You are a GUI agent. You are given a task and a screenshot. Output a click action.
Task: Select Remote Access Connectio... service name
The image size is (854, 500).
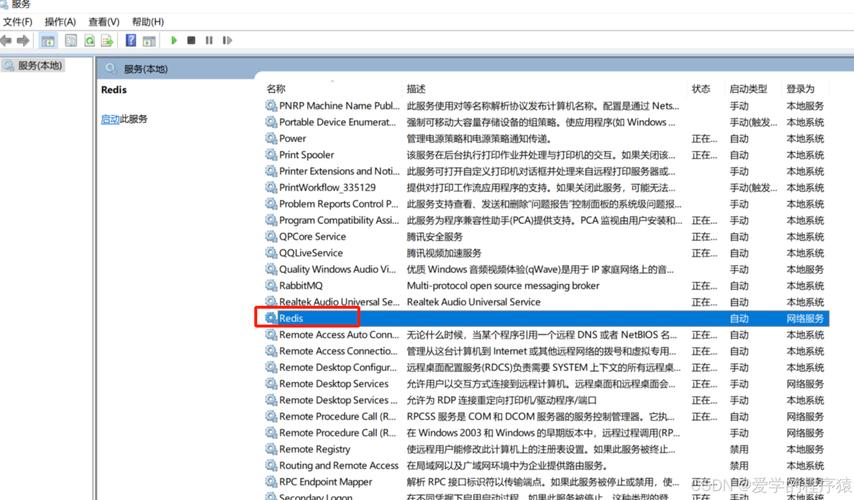click(339, 351)
